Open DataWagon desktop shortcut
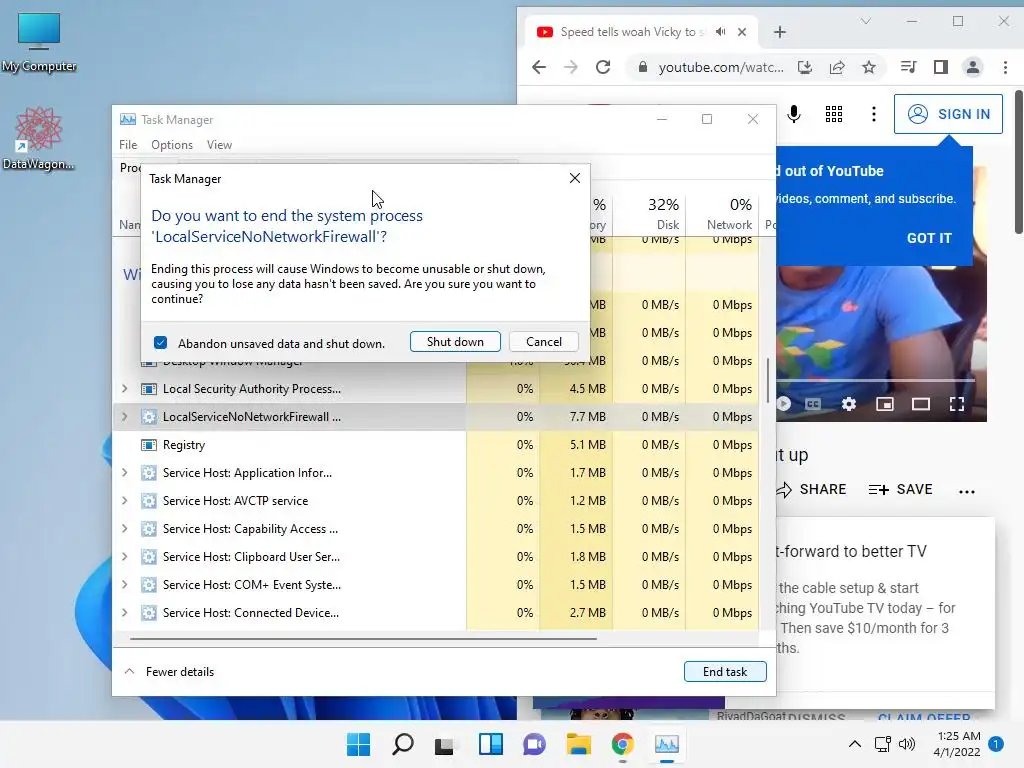 [39, 140]
